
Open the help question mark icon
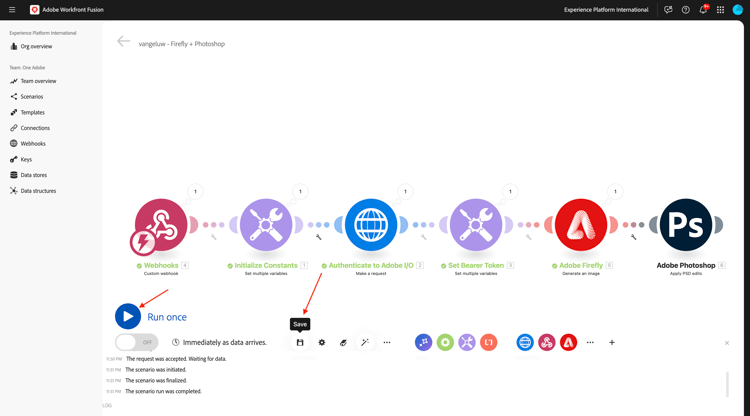pos(685,10)
